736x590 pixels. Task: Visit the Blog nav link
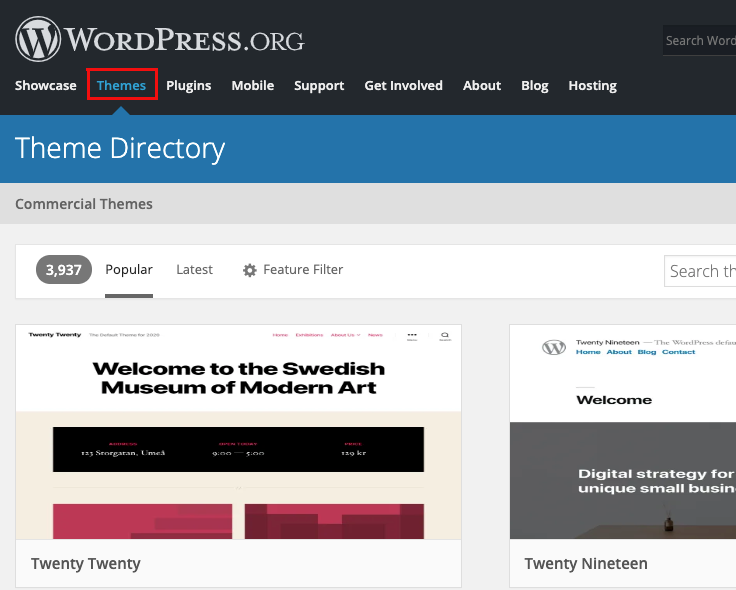(535, 85)
